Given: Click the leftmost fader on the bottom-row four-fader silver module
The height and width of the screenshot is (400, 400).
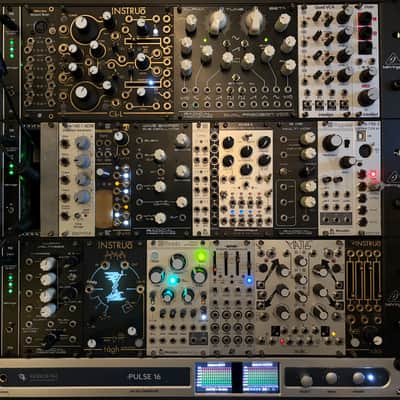Looking at the screenshot, I should (x=215, y=263).
